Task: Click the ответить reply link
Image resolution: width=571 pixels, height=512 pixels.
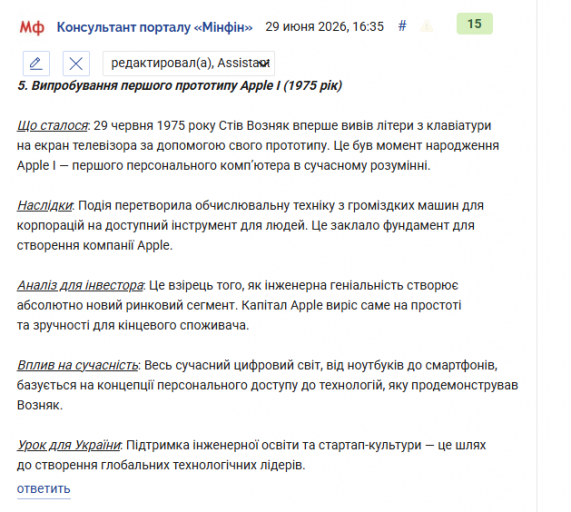Action: [x=43, y=488]
